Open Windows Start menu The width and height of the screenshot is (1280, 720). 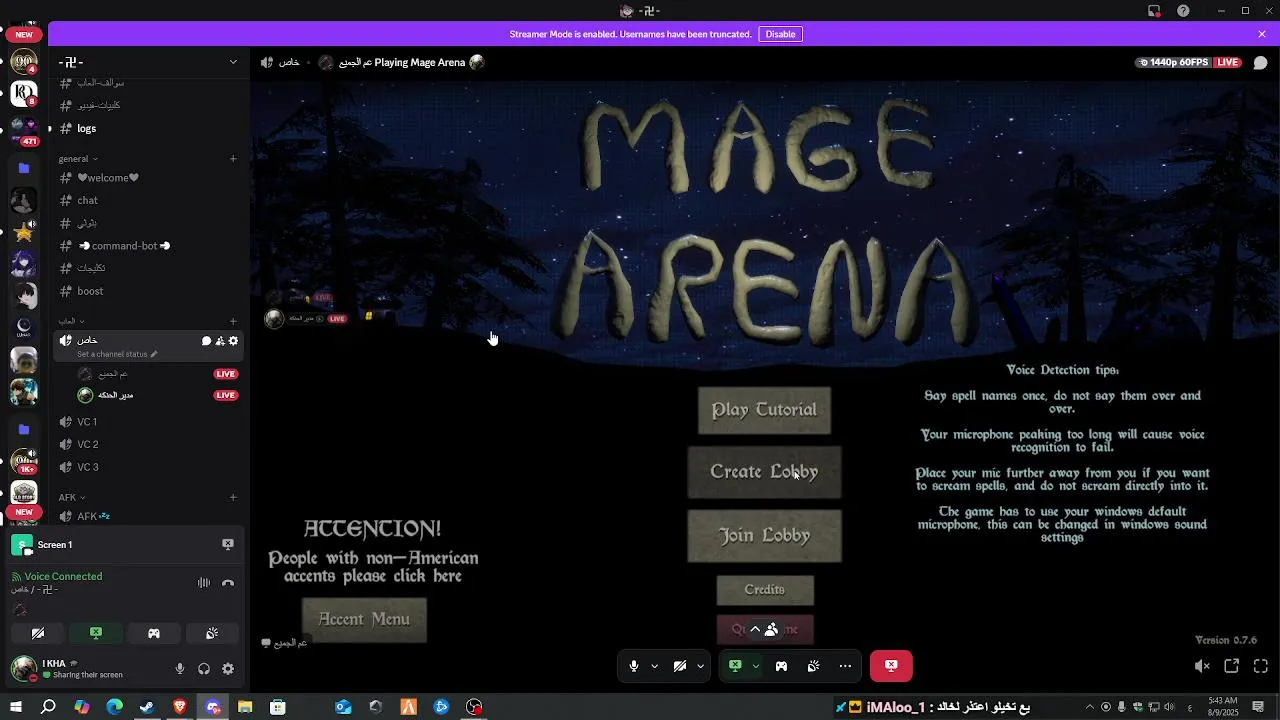pyautogui.click(x=15, y=707)
